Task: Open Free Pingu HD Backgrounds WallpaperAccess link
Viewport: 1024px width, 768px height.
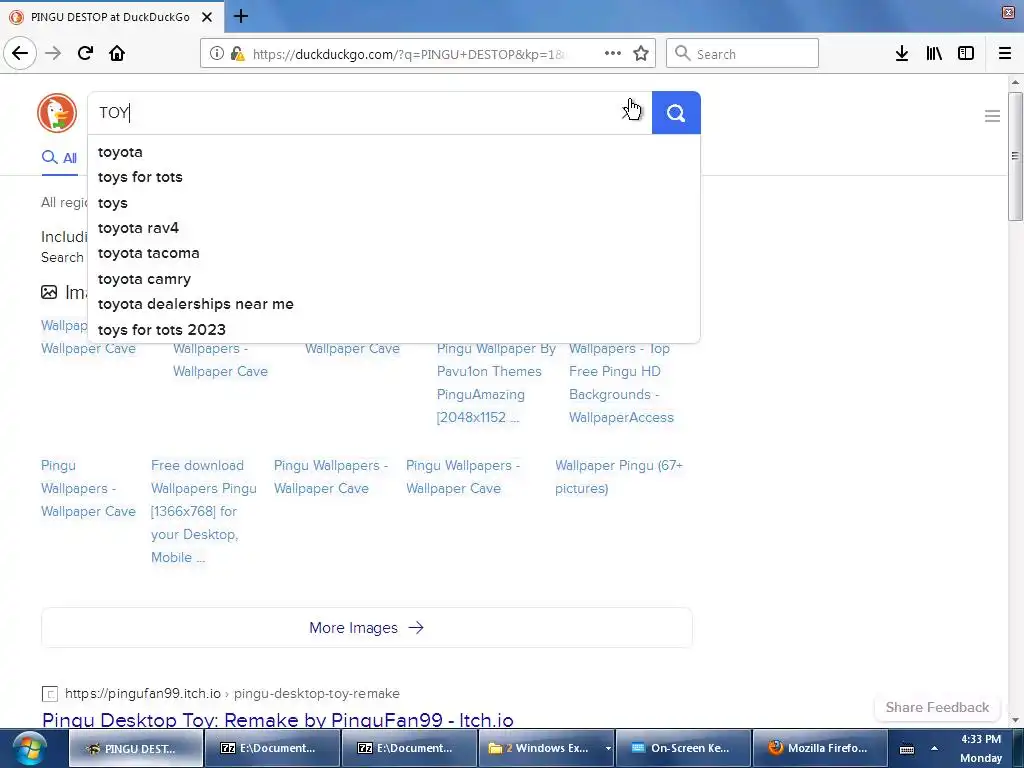Action: (621, 383)
